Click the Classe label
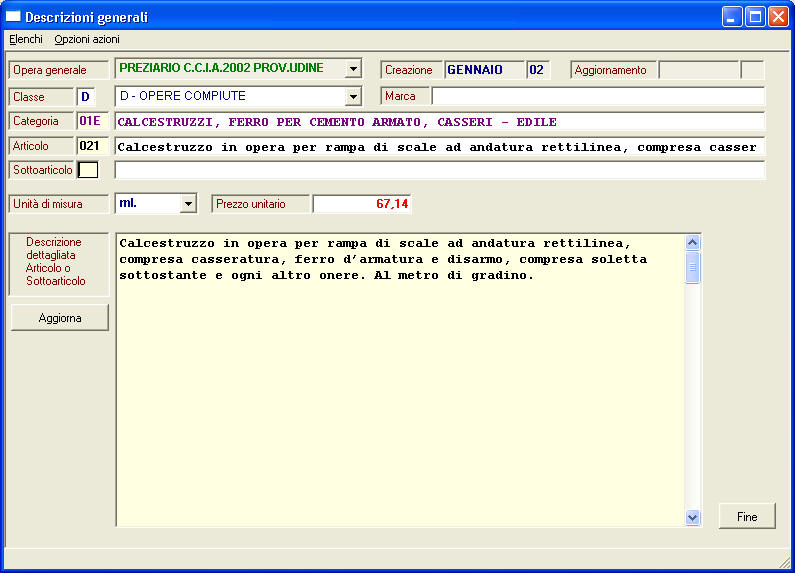 [41, 96]
